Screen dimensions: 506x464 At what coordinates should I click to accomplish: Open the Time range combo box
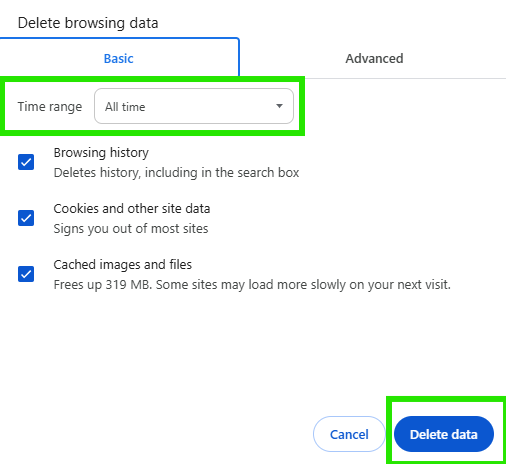point(194,106)
